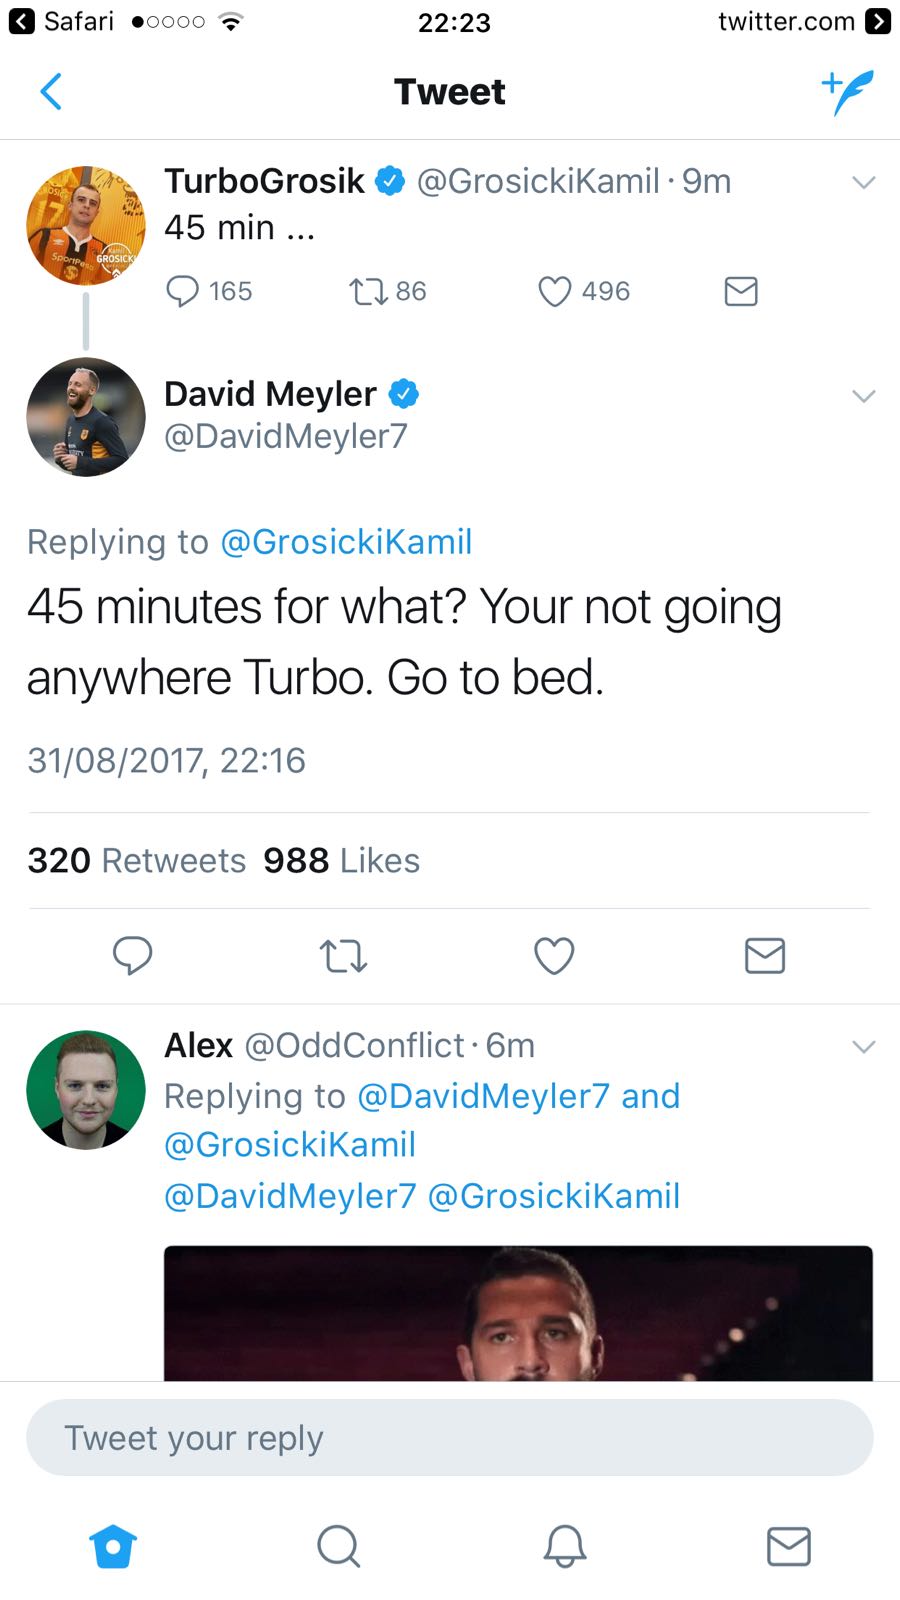Expand options chevron beside David Meyler's name

[x=864, y=396]
